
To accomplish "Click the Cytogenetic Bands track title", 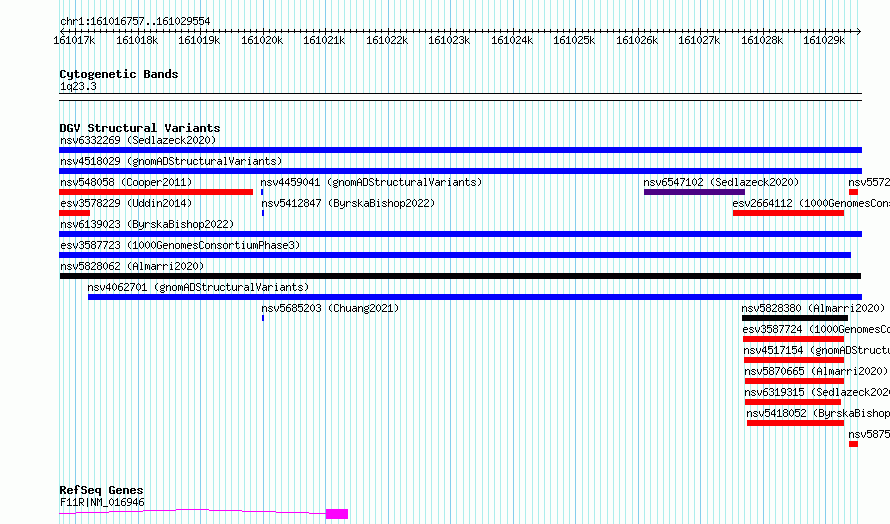I will [119, 74].
